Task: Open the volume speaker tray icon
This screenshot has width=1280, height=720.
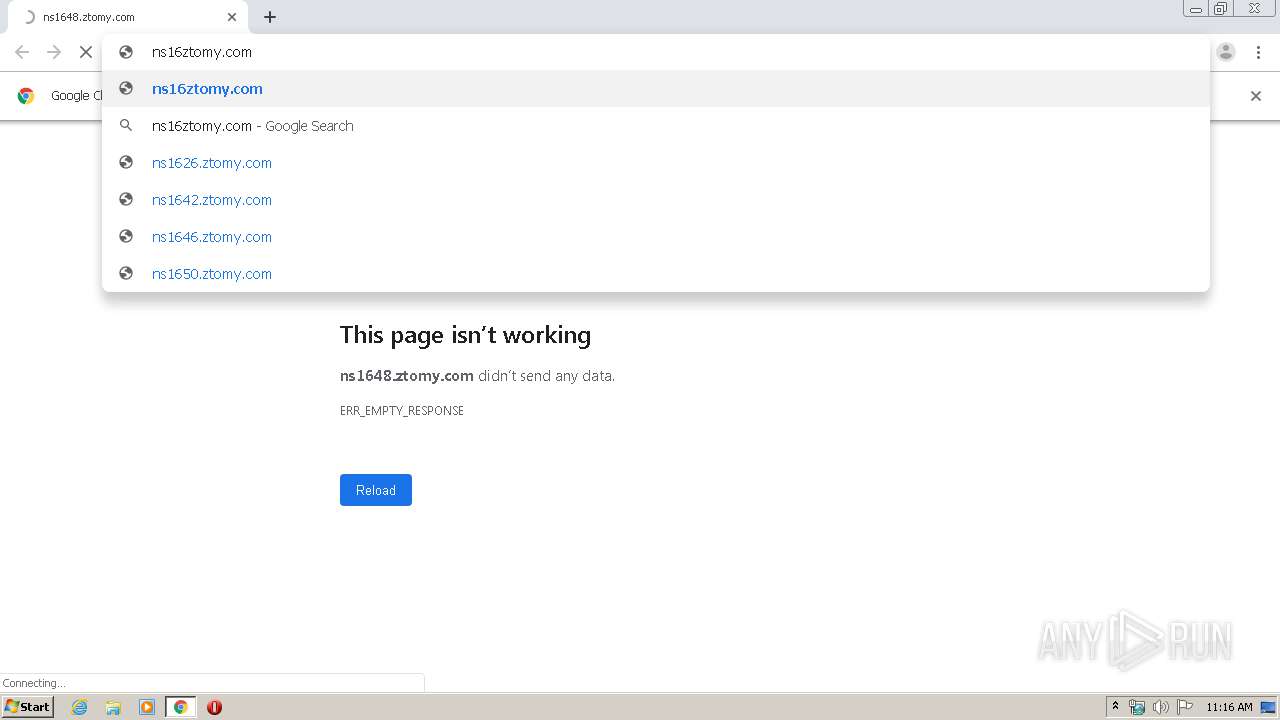Action: click(x=1161, y=707)
